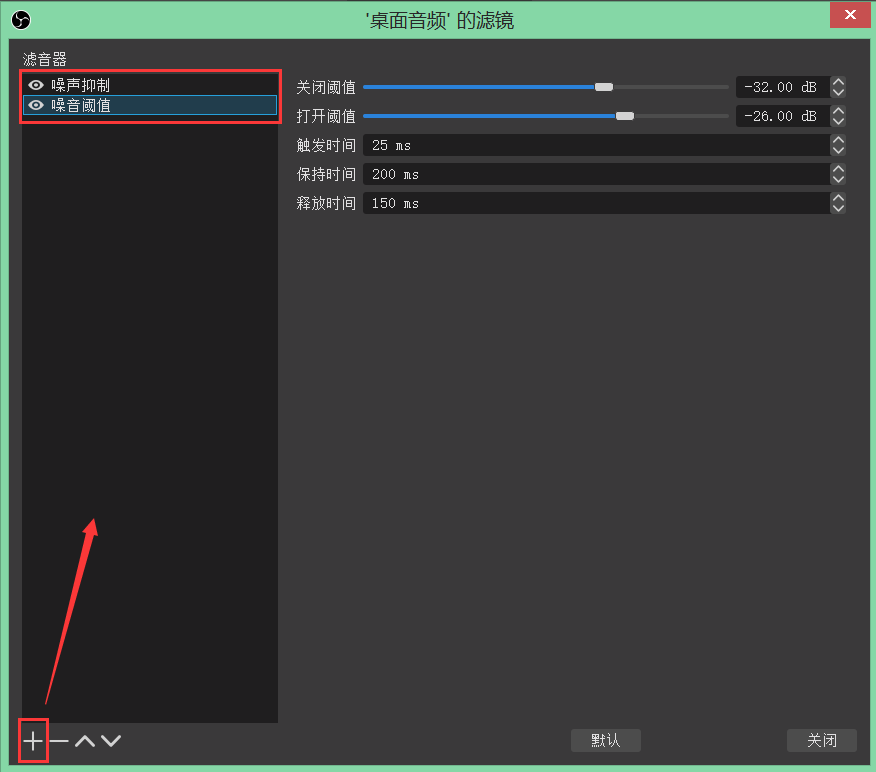This screenshot has height=772, width=876.
Task: Decrease 打开阈值 using its stepper down arrow
Action: 838,121
